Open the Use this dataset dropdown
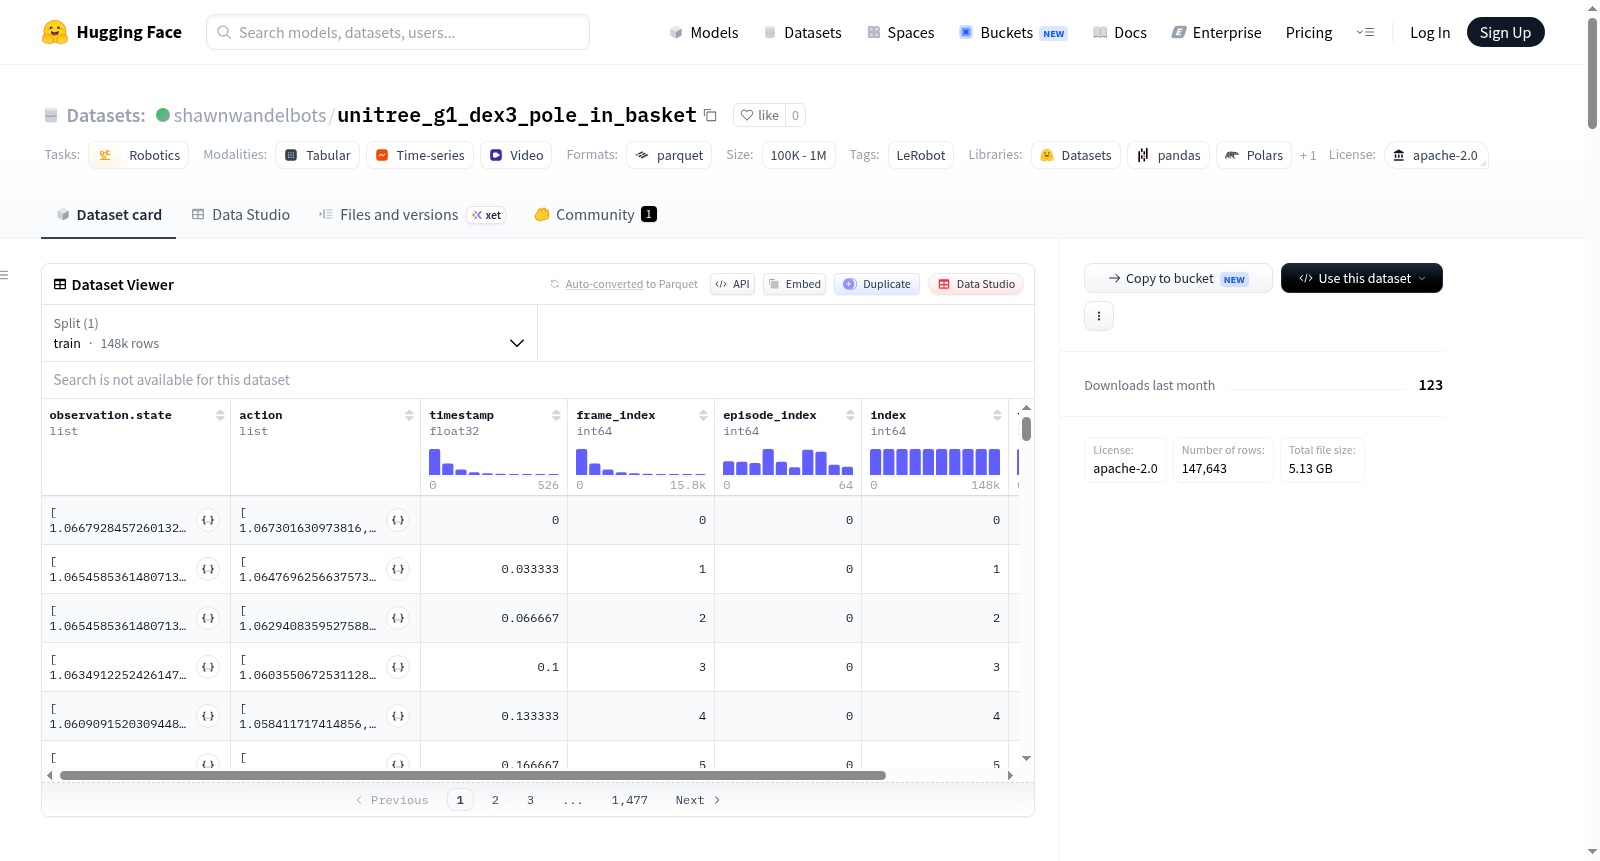 1362,278
